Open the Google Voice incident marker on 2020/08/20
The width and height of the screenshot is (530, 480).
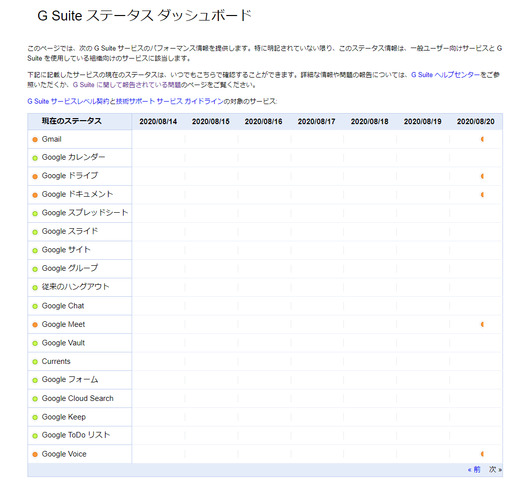482,454
